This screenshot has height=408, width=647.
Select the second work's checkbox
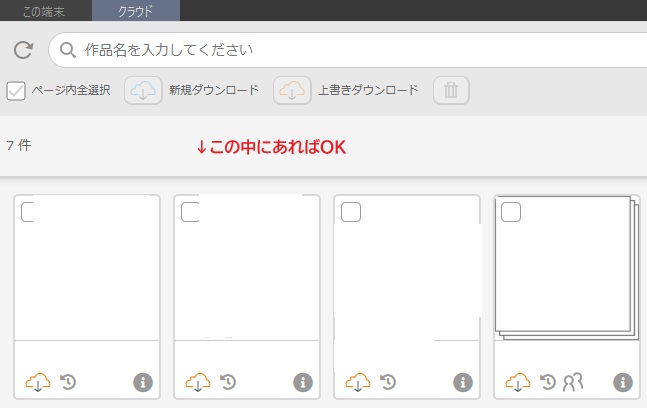coord(190,211)
